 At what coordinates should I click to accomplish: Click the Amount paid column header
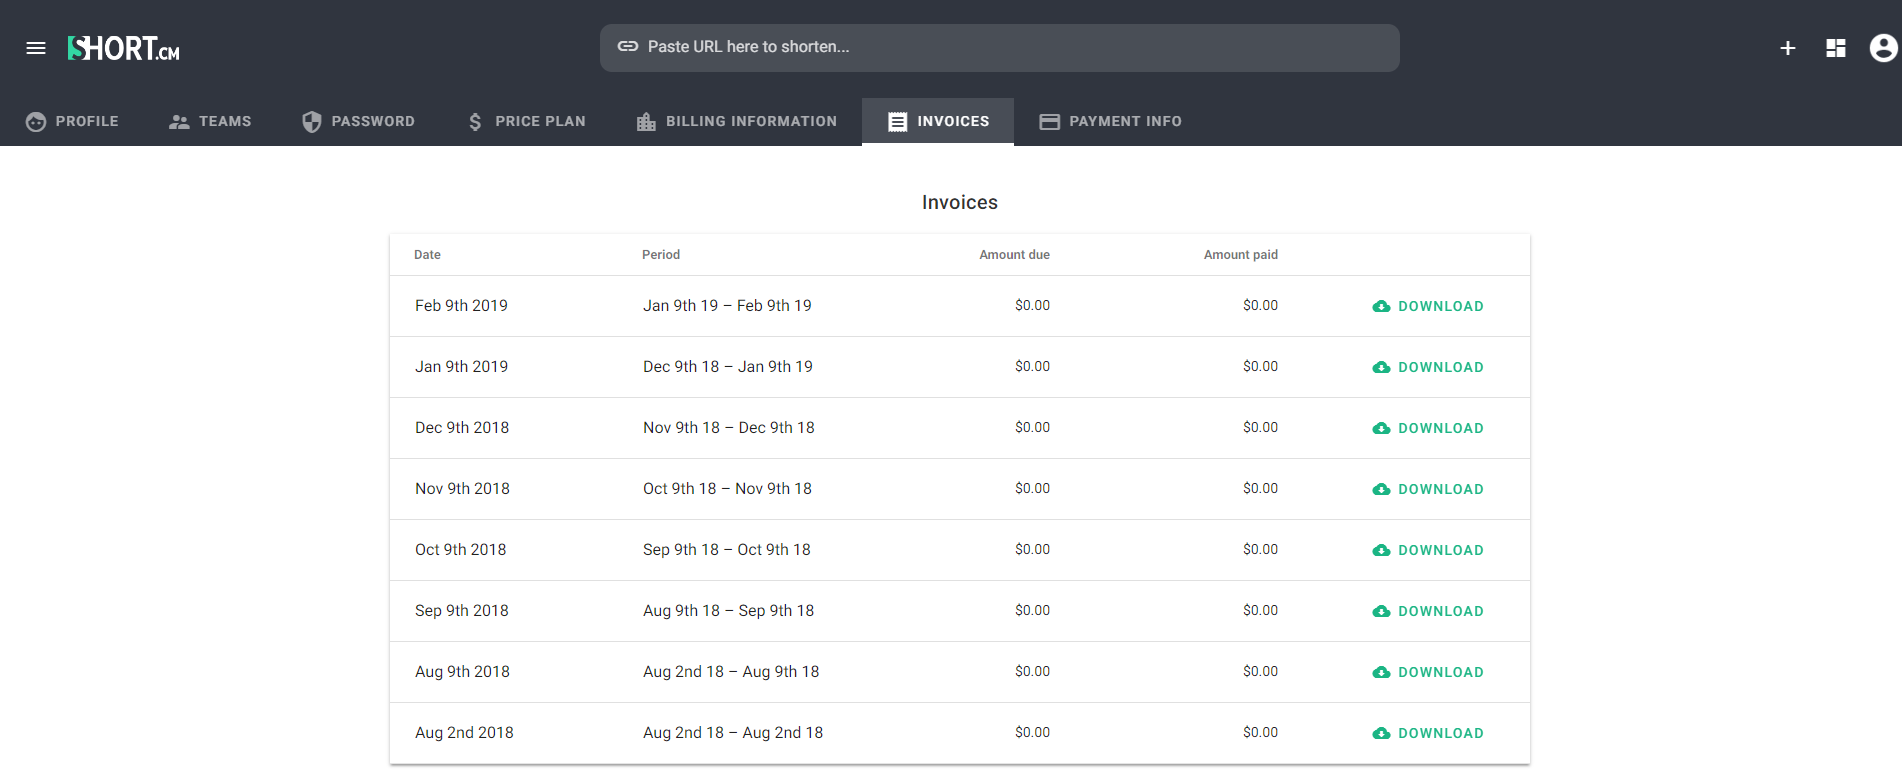[1240, 255]
